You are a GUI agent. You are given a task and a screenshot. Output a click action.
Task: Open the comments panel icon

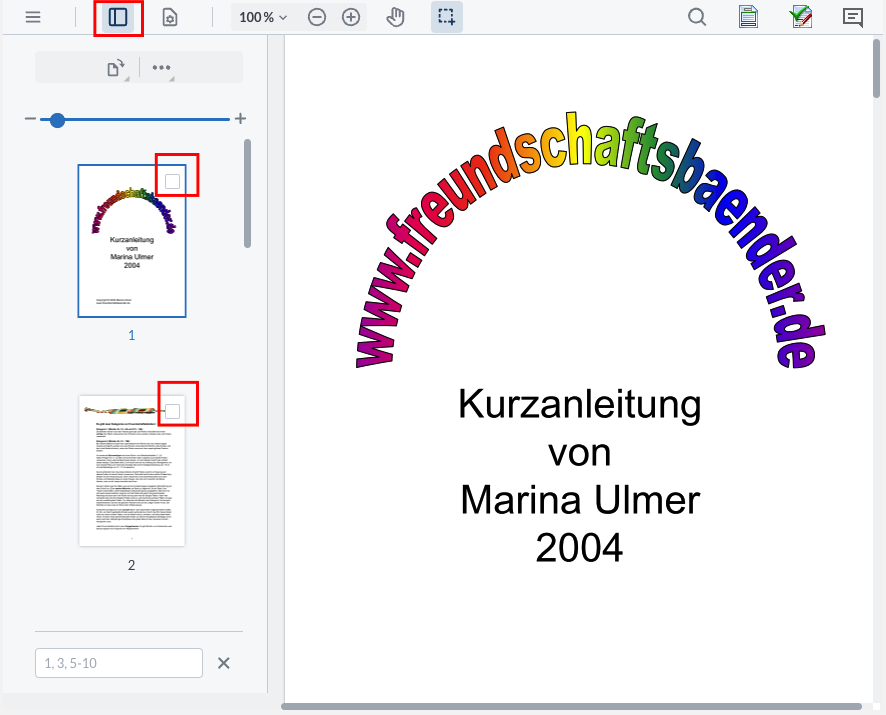pyautogui.click(x=852, y=17)
